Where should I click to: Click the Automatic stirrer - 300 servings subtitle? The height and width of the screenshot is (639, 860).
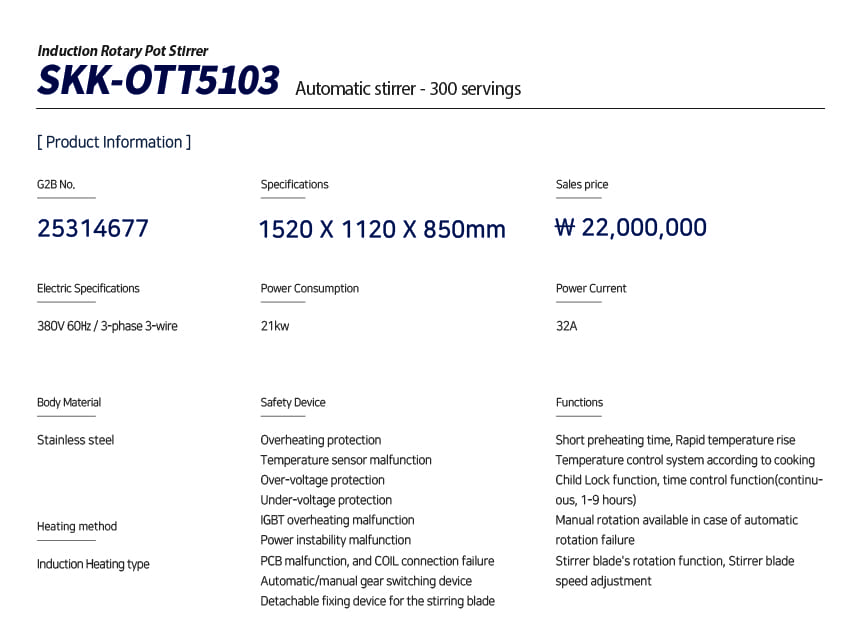(408, 89)
